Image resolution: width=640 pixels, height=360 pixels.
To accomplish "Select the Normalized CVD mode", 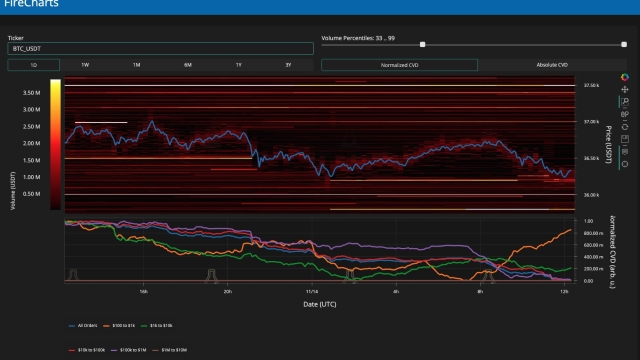I will pos(399,65).
